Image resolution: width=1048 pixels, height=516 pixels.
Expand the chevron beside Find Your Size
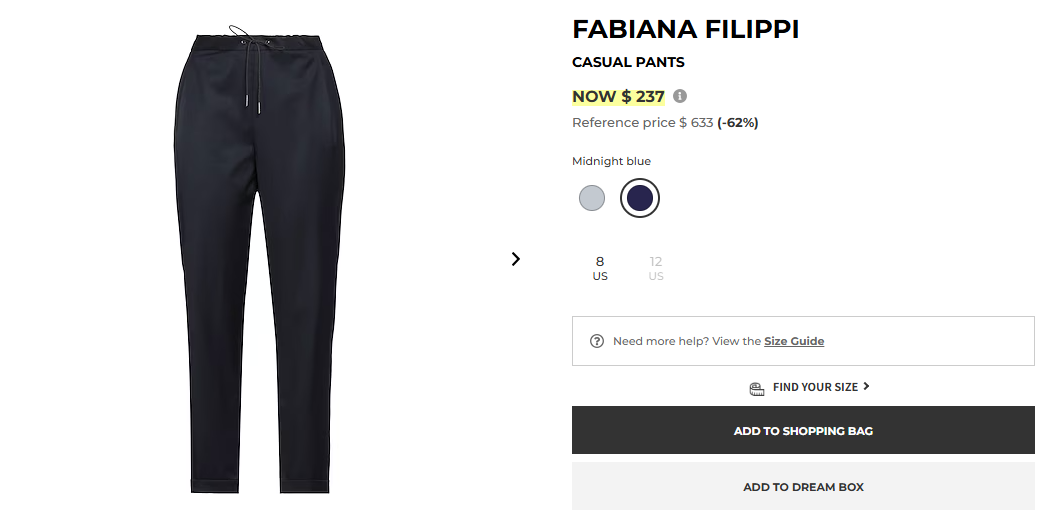tap(866, 386)
